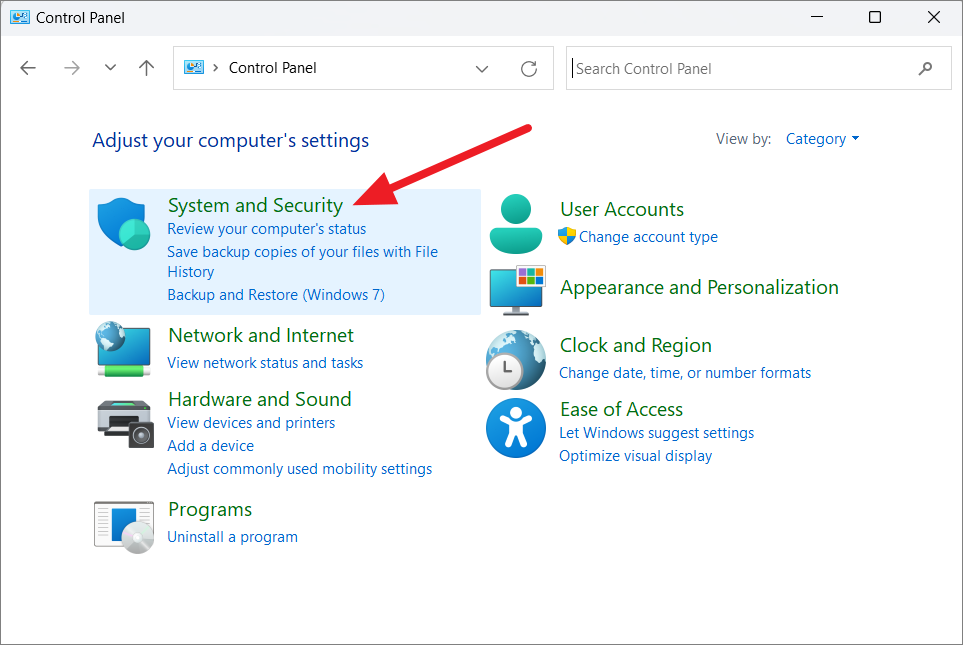Open the recent locations chevron
This screenshot has width=963, height=645.
pos(110,68)
